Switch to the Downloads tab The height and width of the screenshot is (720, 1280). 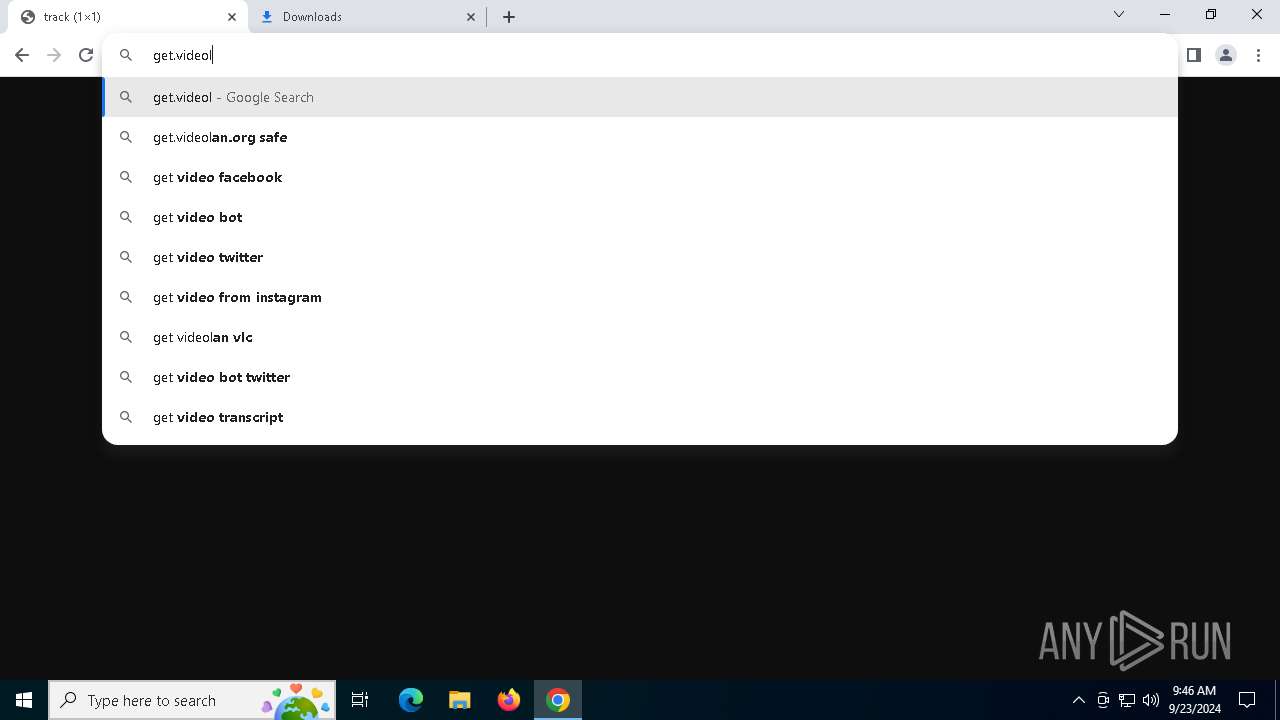click(x=368, y=17)
